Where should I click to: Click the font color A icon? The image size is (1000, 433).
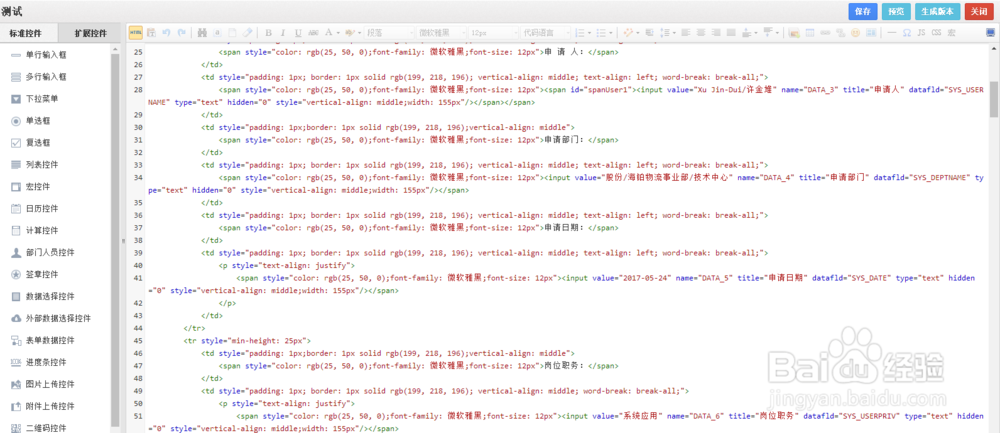pos(328,33)
